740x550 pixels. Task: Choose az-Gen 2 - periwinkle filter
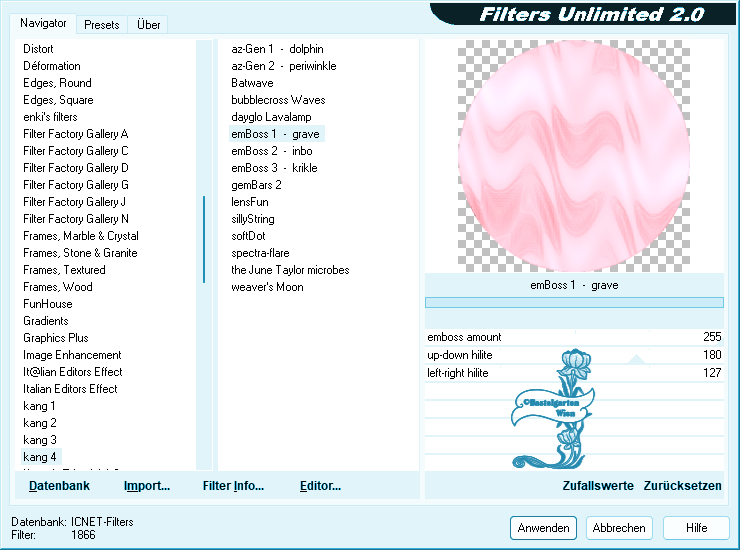pyautogui.click(x=284, y=66)
